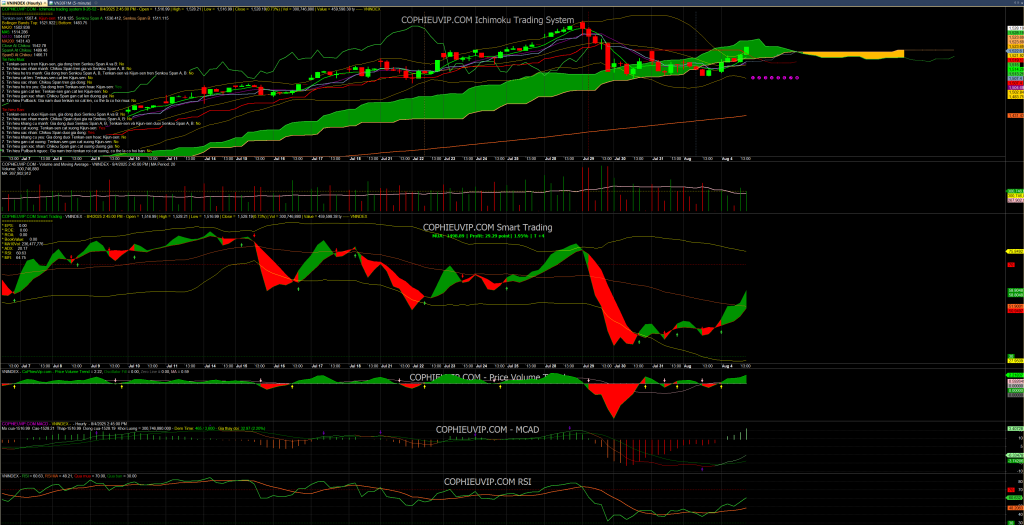Click the green 'Tin hieu Mua' heading
Viewport: 1024px width, 525px height.
click(13, 59)
